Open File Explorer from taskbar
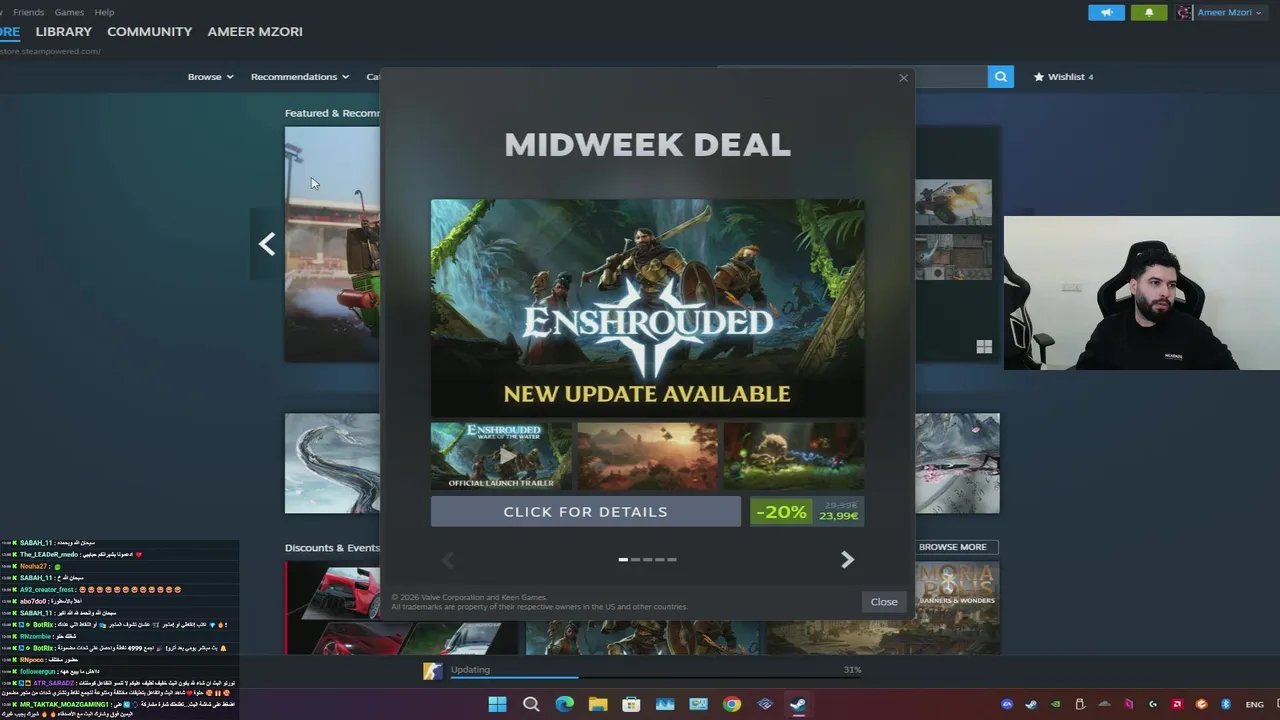The width and height of the screenshot is (1280, 720). coord(598,704)
